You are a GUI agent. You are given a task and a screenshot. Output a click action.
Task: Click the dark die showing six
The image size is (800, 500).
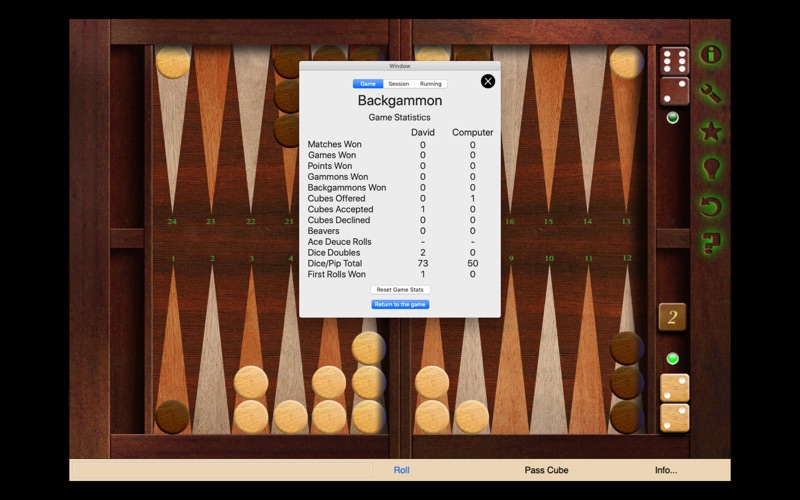pos(674,61)
